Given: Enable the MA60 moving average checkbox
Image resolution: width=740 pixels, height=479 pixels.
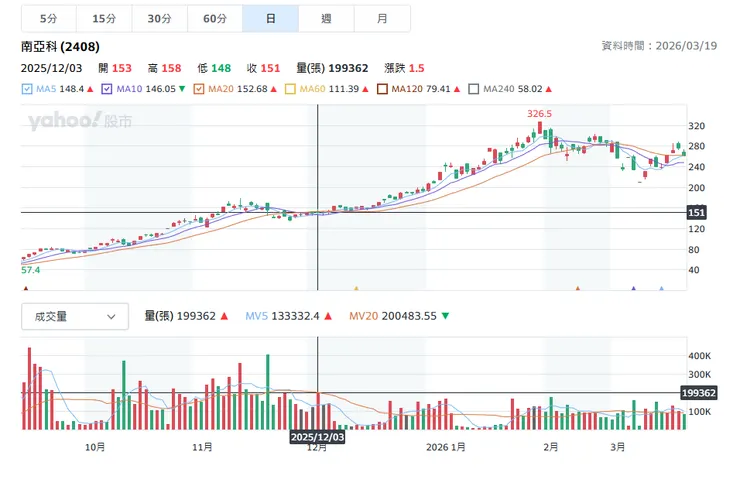Looking at the screenshot, I should coord(290,89).
